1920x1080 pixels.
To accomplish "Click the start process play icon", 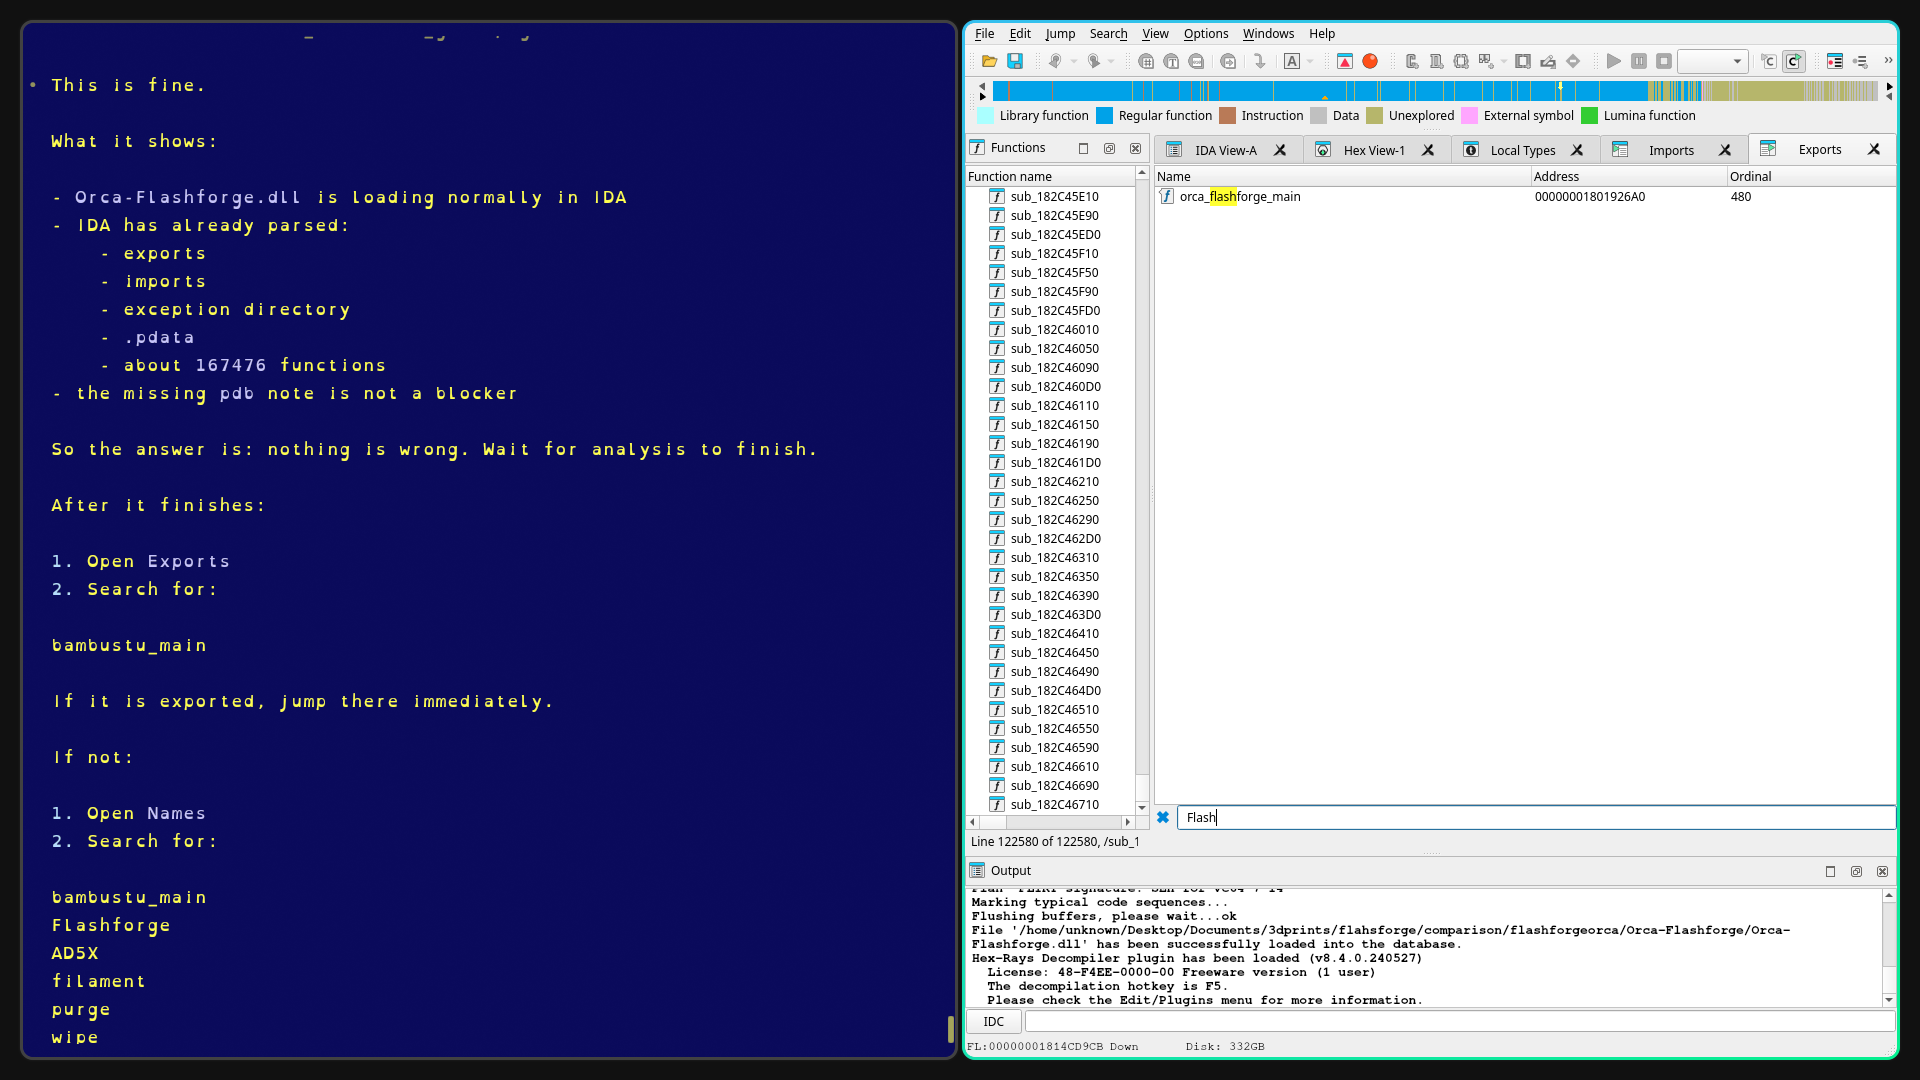I will tap(1613, 61).
